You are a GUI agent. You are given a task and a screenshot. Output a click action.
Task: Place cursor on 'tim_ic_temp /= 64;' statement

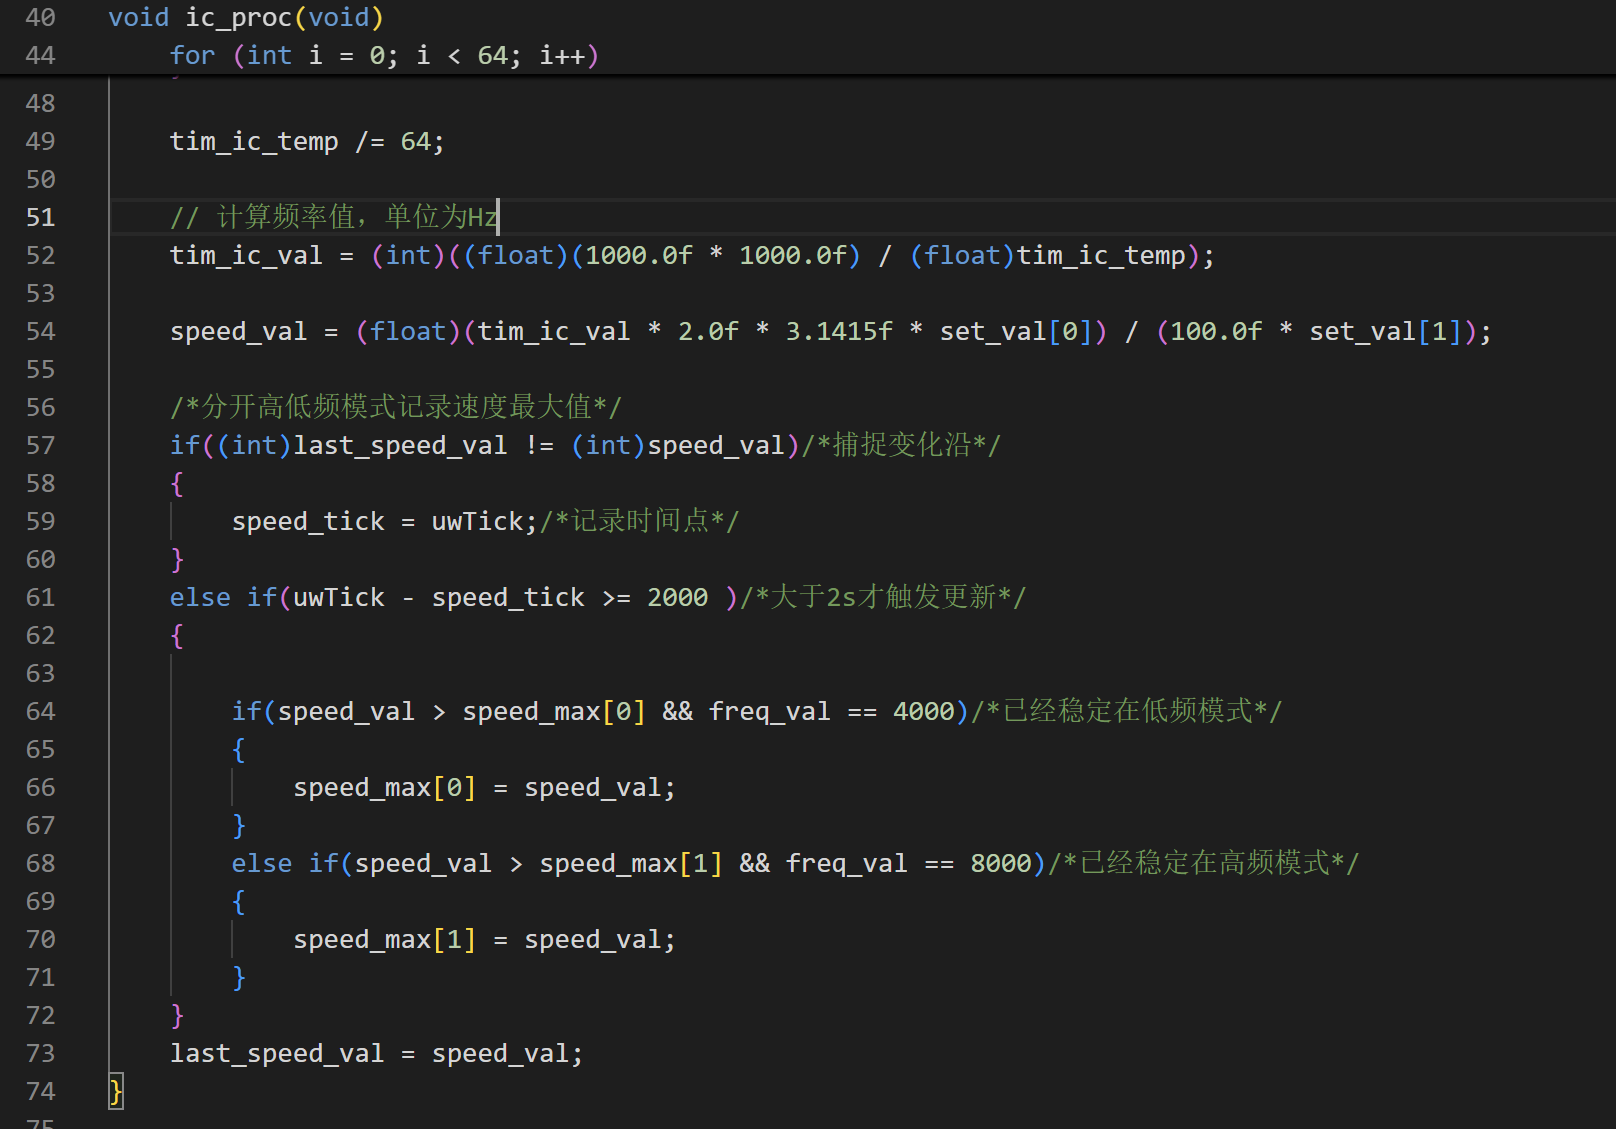tap(306, 142)
